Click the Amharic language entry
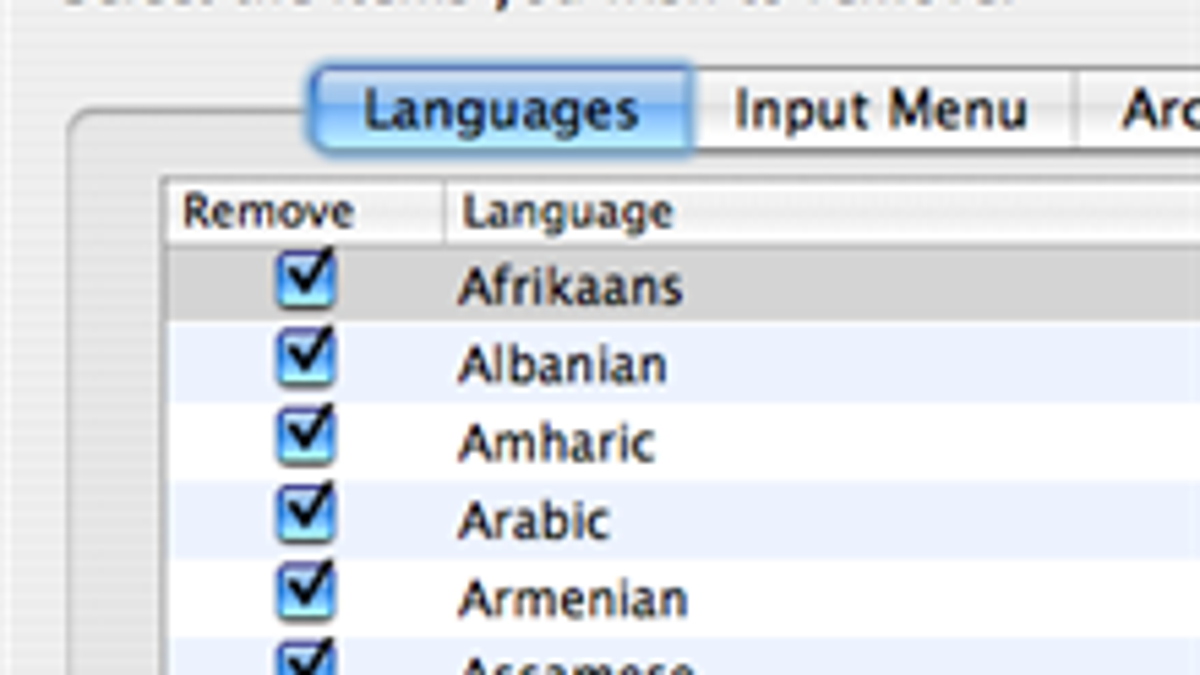This screenshot has width=1200, height=675. click(x=556, y=443)
